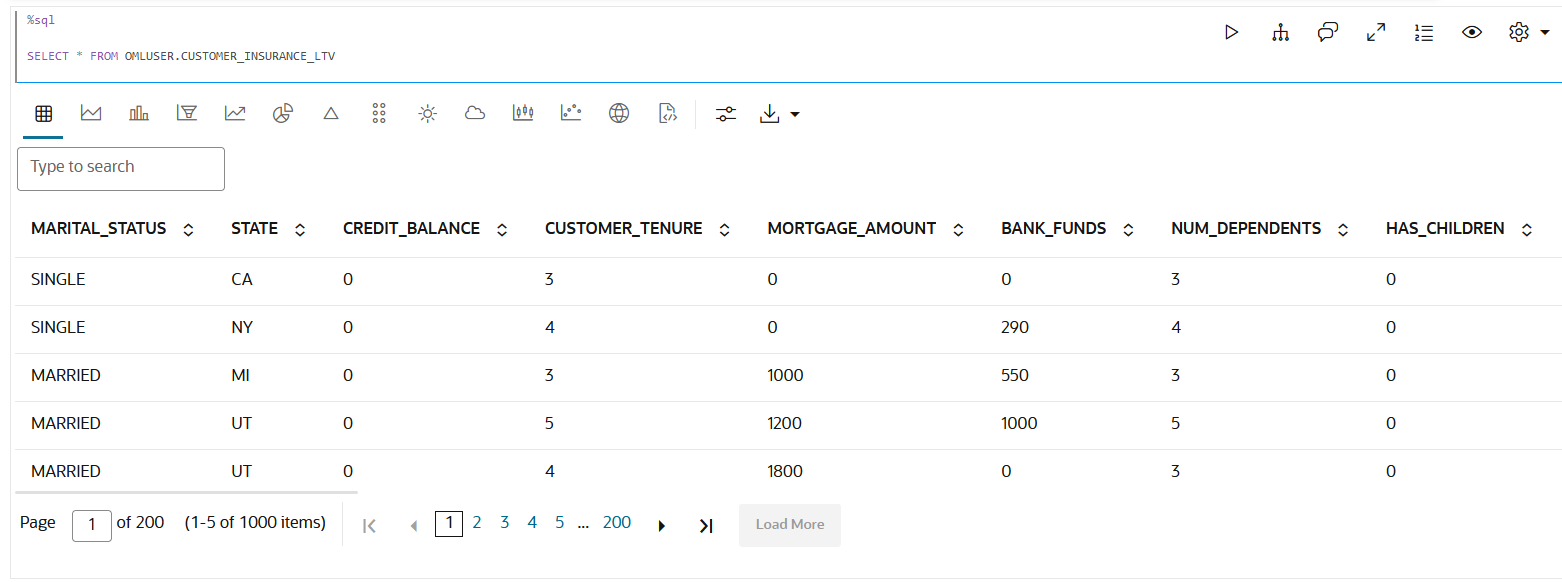This screenshot has width=1562, height=582.
Task: Select the funnel chart icon
Action: click(x=186, y=114)
